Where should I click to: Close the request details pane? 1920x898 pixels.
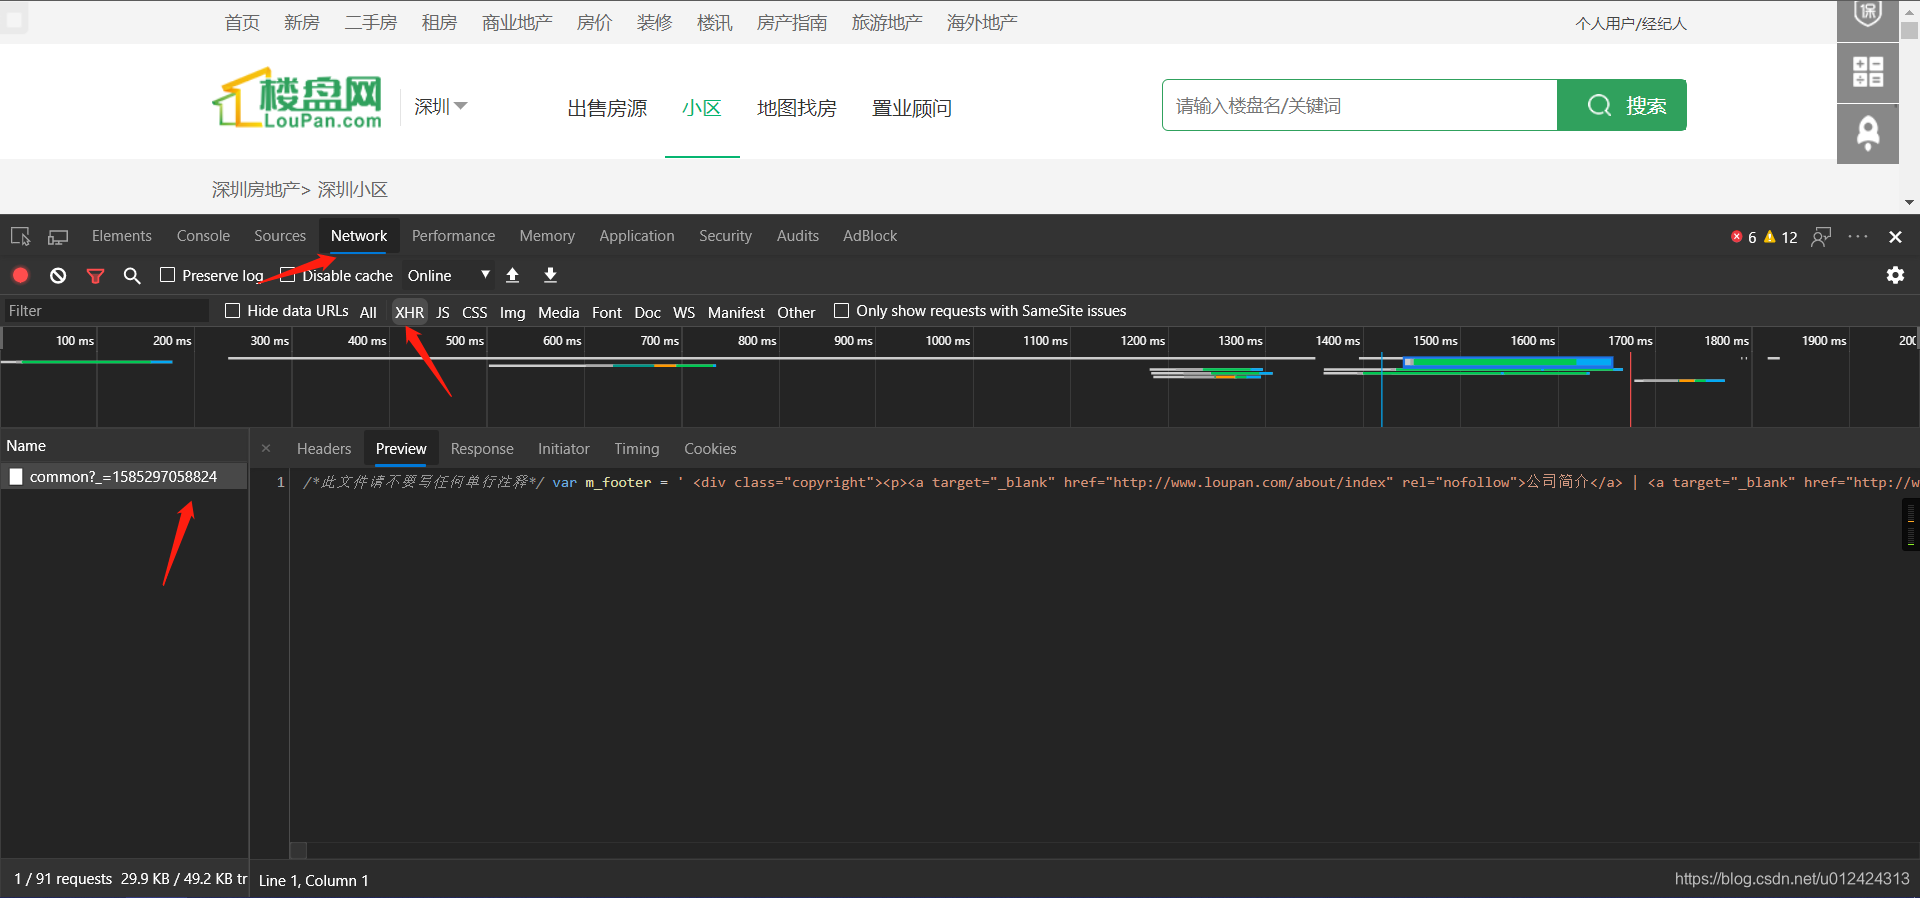pos(266,449)
